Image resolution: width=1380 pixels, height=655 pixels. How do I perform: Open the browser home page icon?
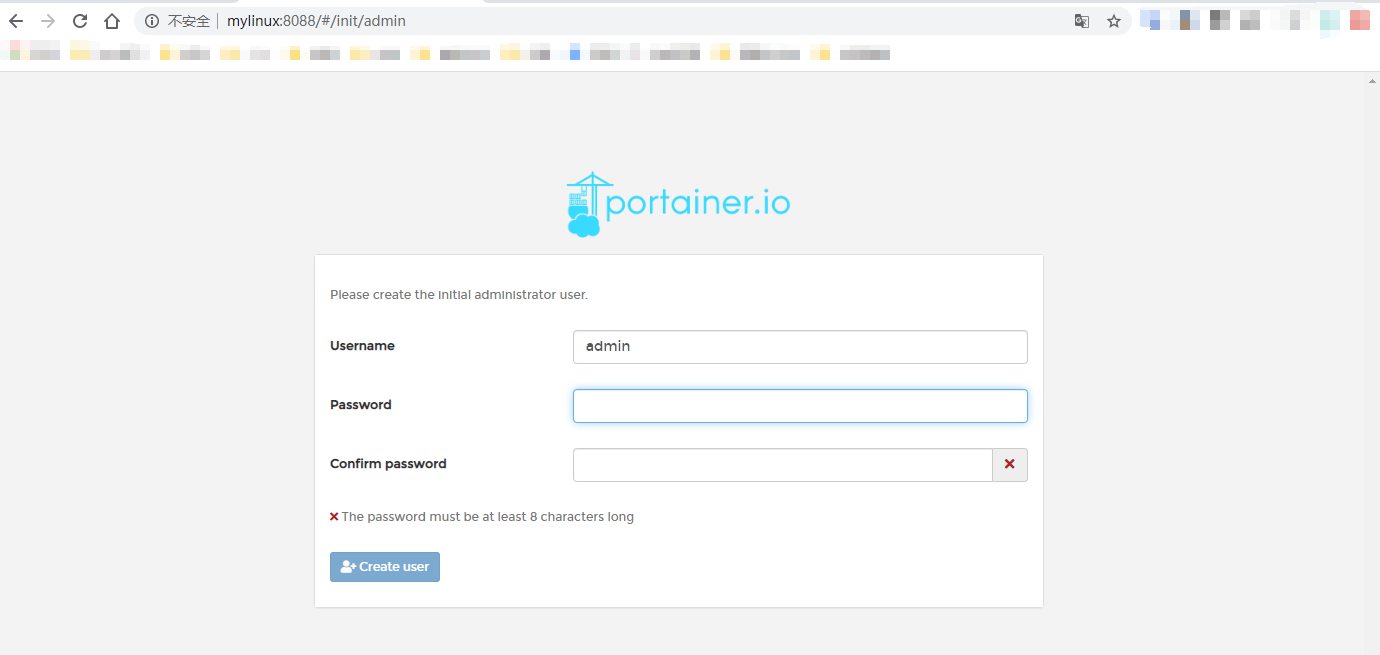[x=112, y=21]
